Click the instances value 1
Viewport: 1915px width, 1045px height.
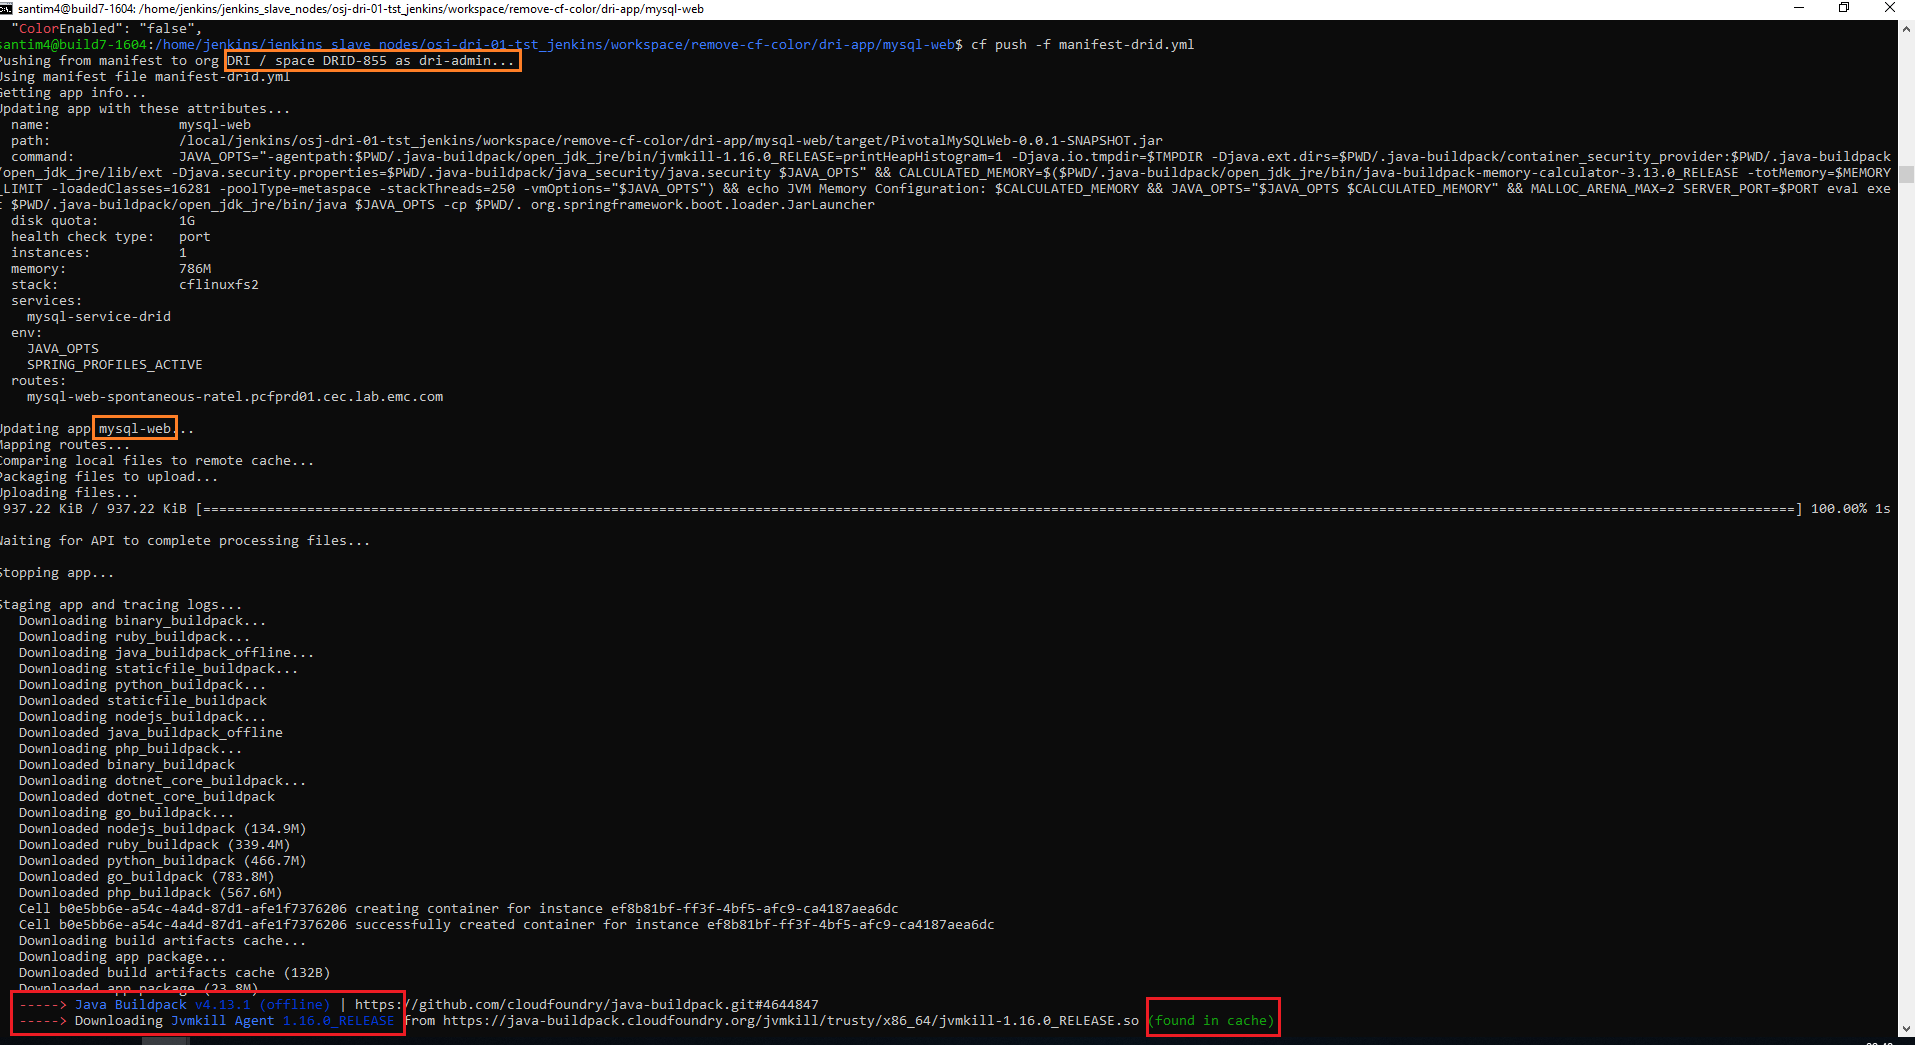click(183, 253)
